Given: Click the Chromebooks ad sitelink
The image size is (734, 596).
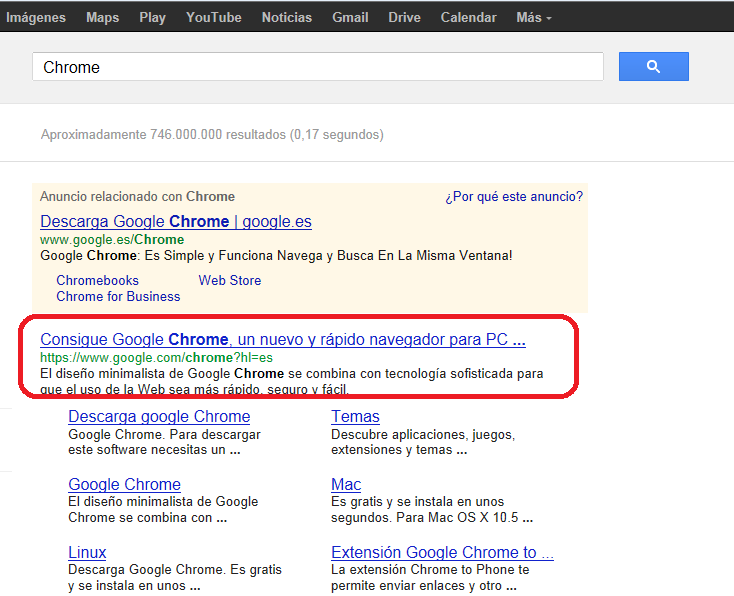Looking at the screenshot, I should click(97, 280).
